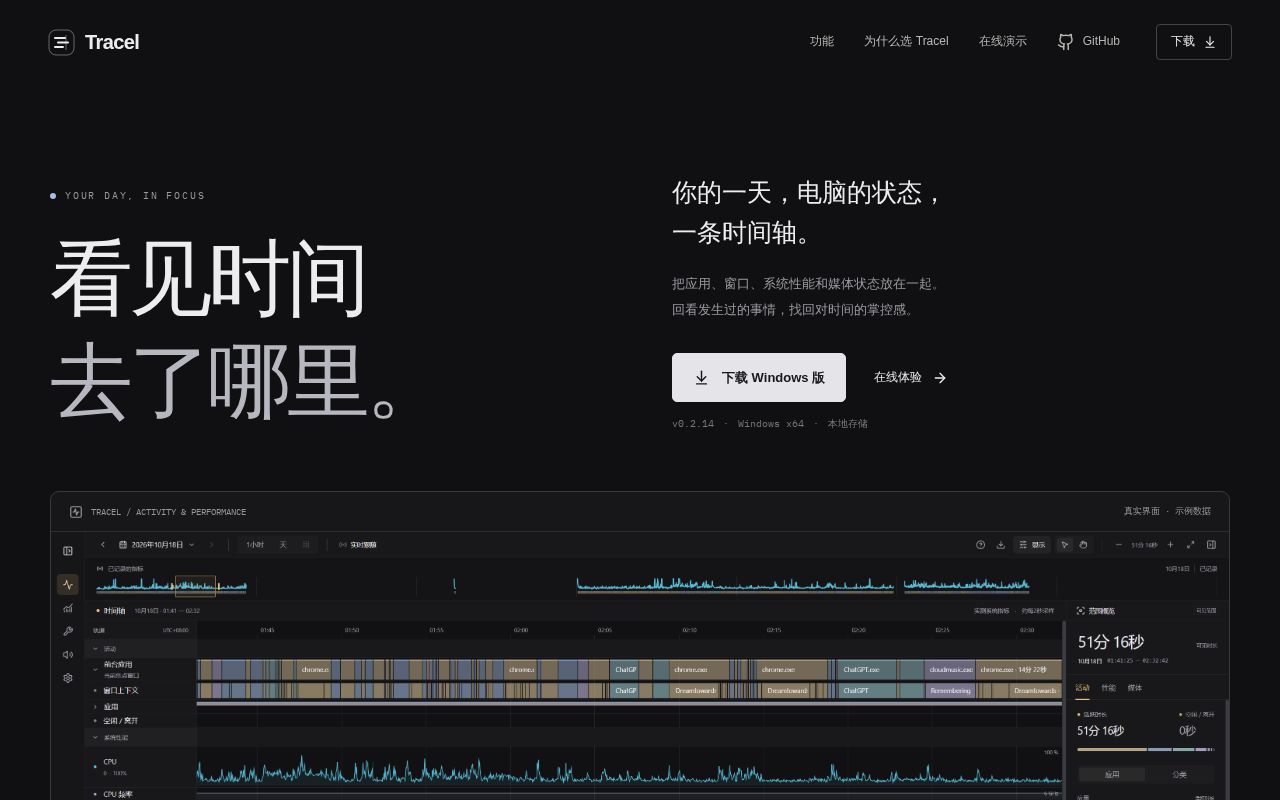Open the chart statistics icon in demo sidebar
The width and height of the screenshot is (1280, 800).
pyautogui.click(x=68, y=608)
